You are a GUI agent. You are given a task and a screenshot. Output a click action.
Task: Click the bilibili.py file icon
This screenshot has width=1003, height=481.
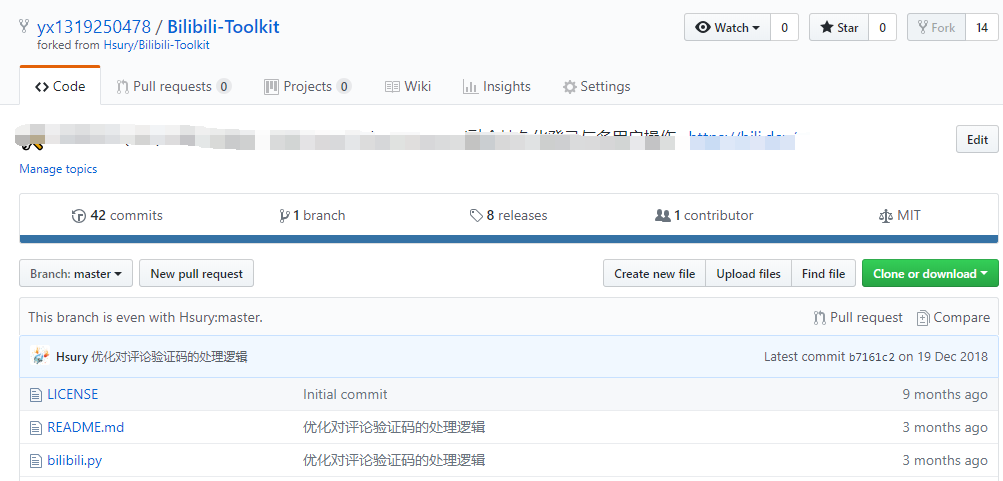(36, 461)
